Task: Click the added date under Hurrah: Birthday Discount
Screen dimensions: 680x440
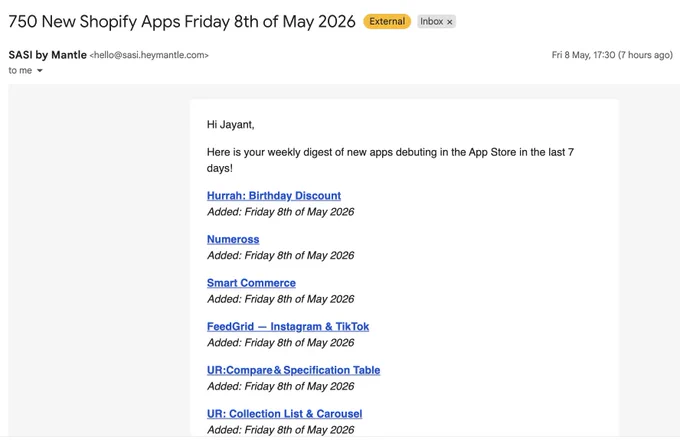Action: click(280, 212)
